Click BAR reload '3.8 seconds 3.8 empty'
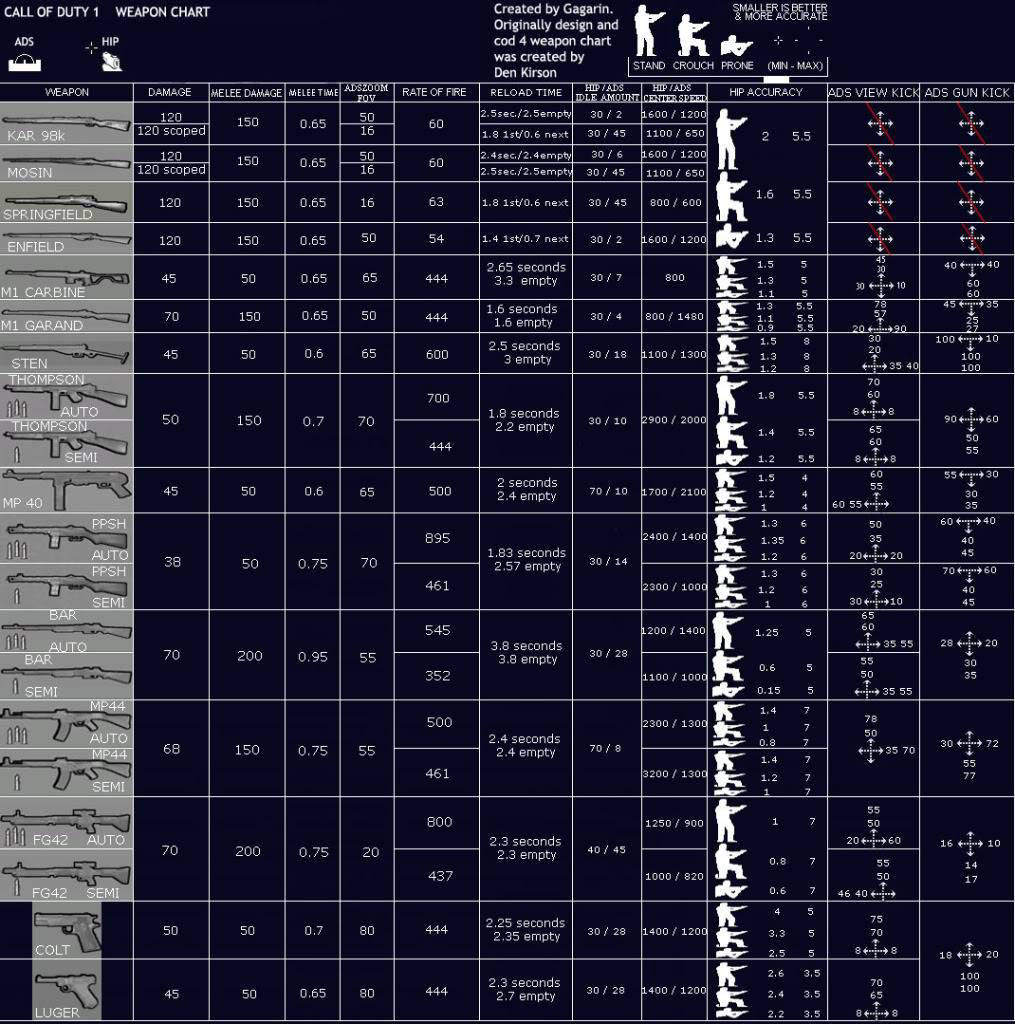Image resolution: width=1015 pixels, height=1024 pixels. point(526,652)
